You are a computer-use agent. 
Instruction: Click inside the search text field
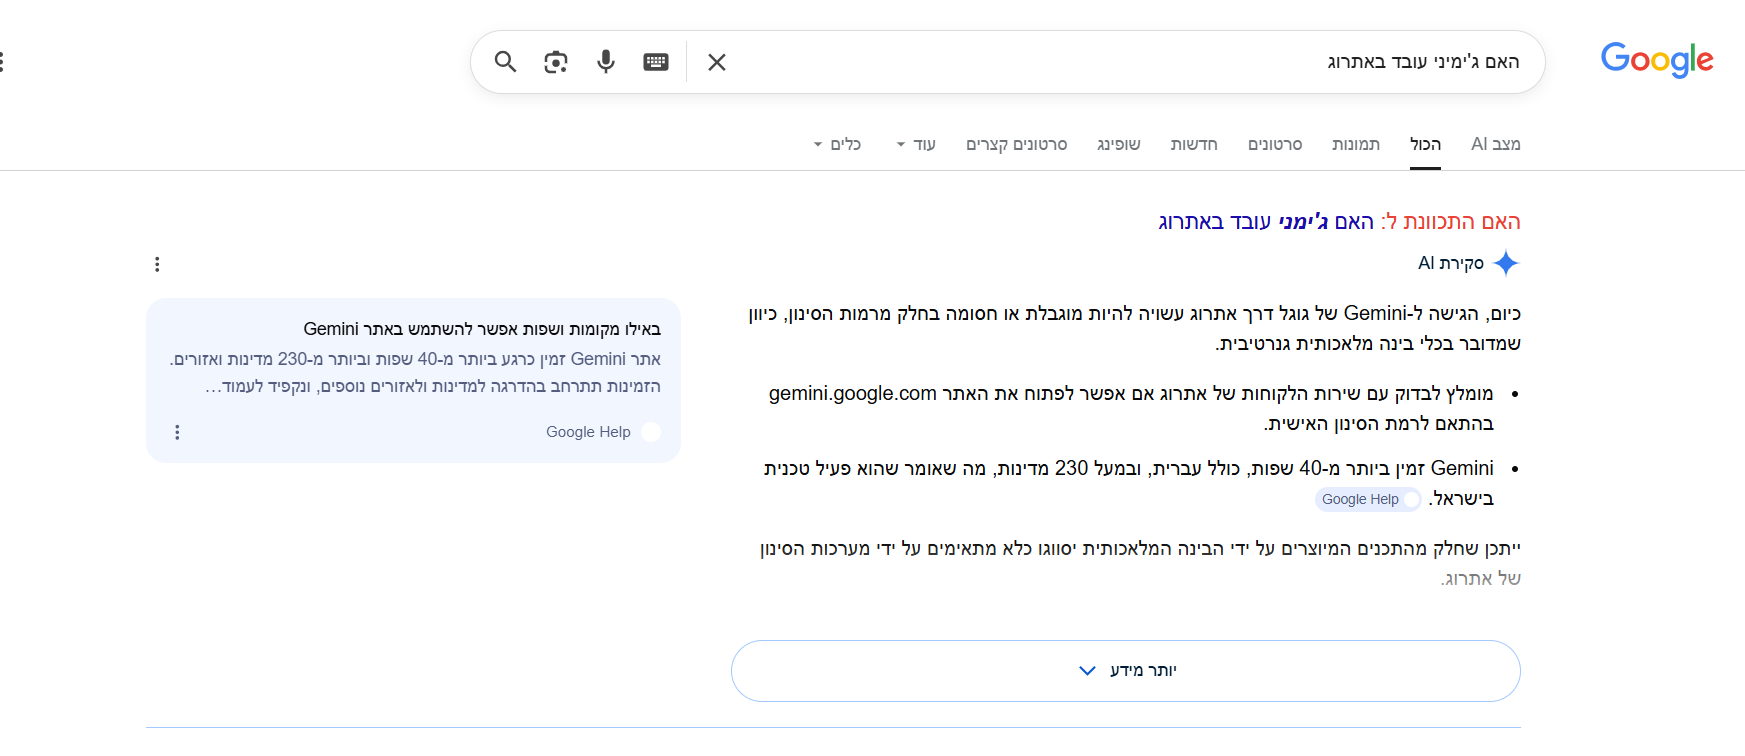pyautogui.click(x=1100, y=62)
